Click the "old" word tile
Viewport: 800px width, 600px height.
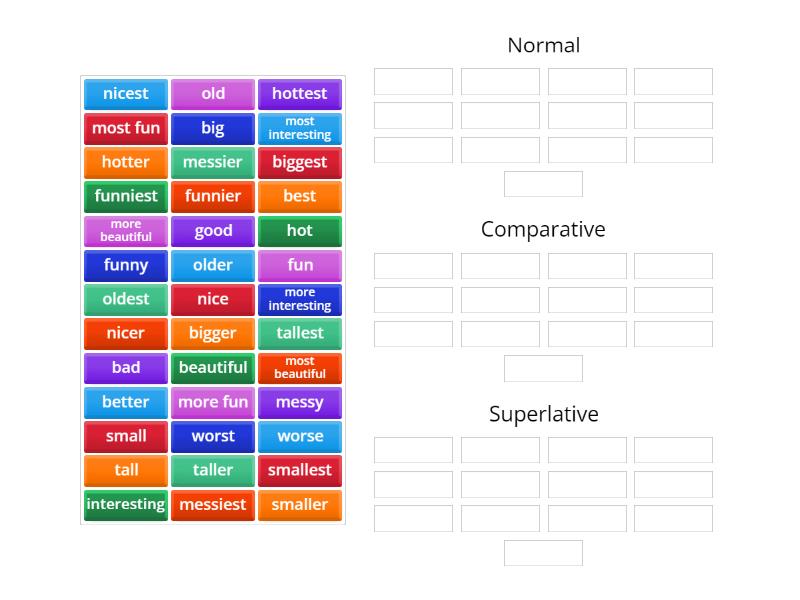pyautogui.click(x=212, y=94)
